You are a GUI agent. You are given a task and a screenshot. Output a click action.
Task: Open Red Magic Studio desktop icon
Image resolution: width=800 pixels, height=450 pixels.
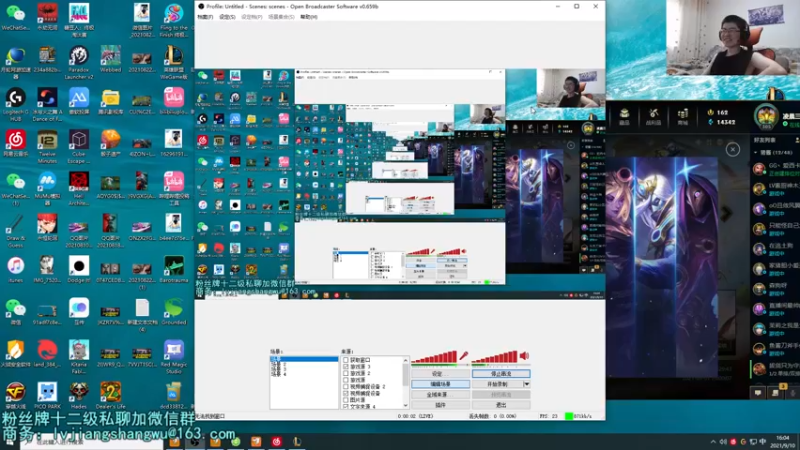coord(173,357)
